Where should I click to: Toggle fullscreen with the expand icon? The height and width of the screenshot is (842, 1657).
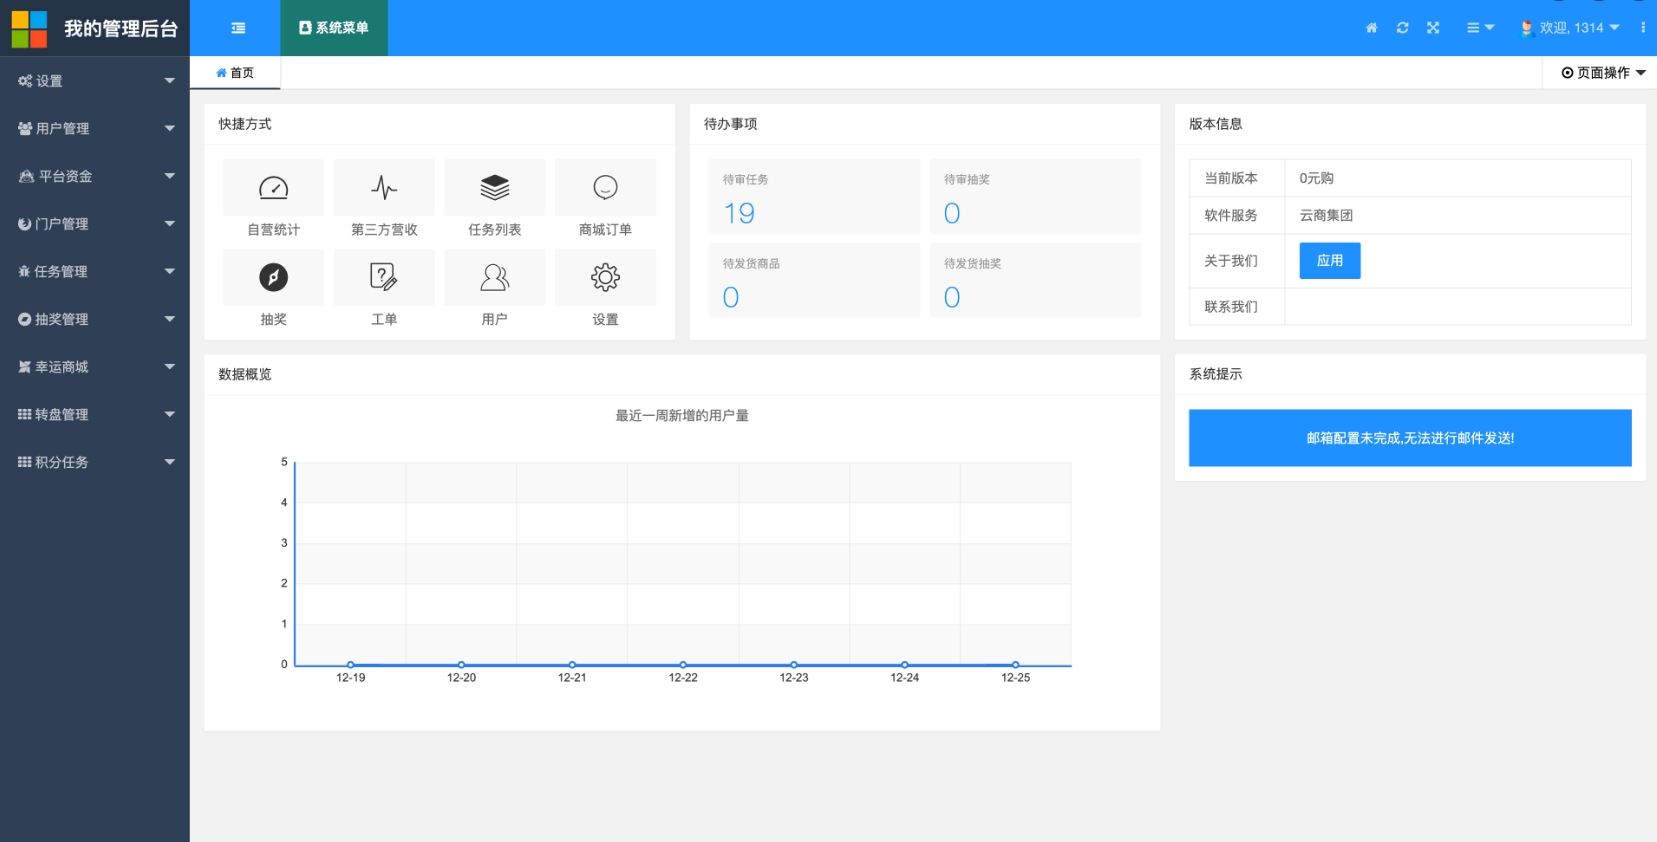(x=1433, y=28)
